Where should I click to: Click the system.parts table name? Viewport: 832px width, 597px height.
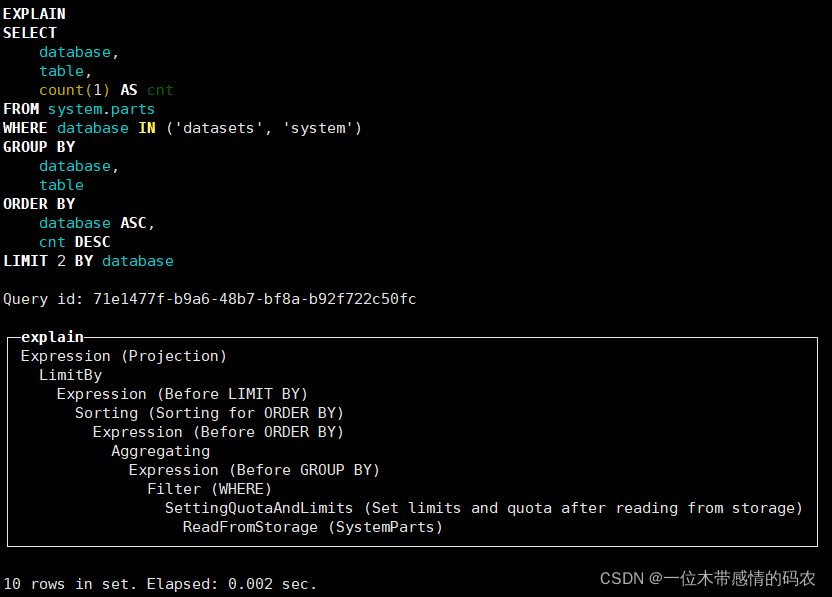[x=101, y=109]
